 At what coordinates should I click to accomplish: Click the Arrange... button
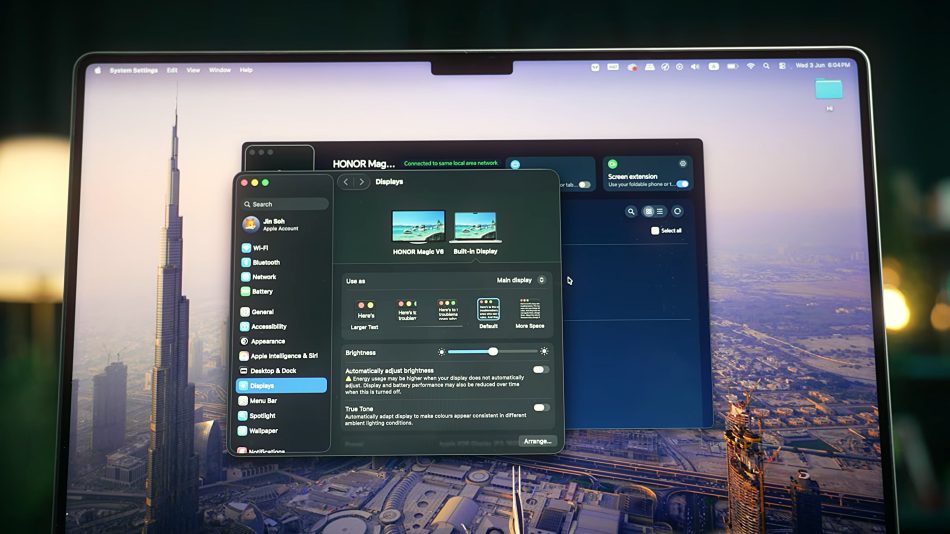tap(537, 441)
